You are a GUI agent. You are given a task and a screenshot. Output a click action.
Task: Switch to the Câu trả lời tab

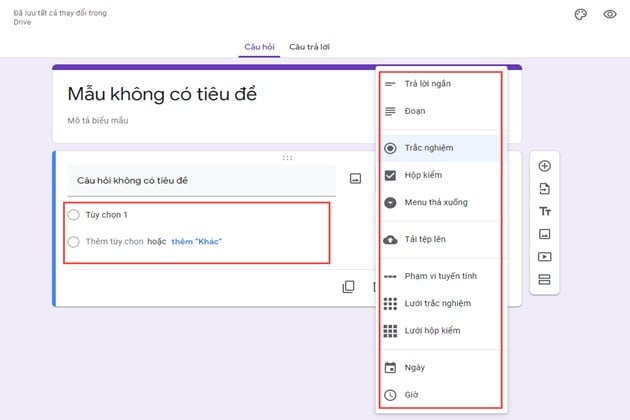point(309,47)
